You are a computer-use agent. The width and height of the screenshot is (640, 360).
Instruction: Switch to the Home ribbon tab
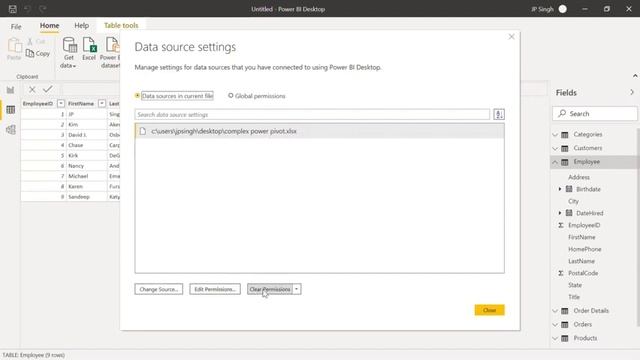point(49,26)
